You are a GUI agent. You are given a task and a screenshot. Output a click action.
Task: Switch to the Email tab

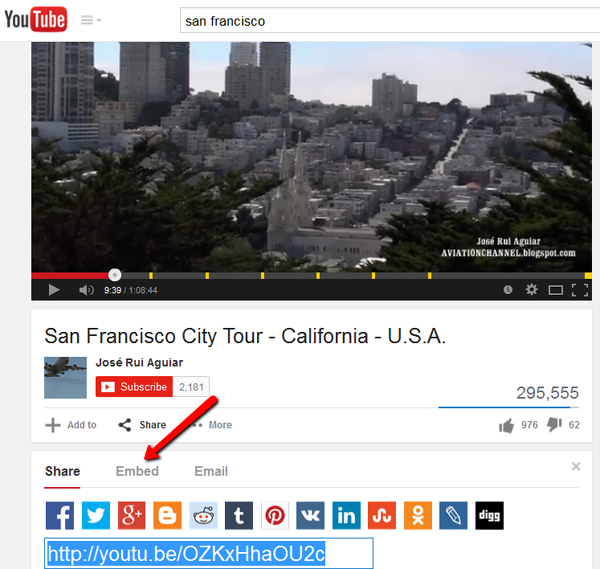coord(211,471)
